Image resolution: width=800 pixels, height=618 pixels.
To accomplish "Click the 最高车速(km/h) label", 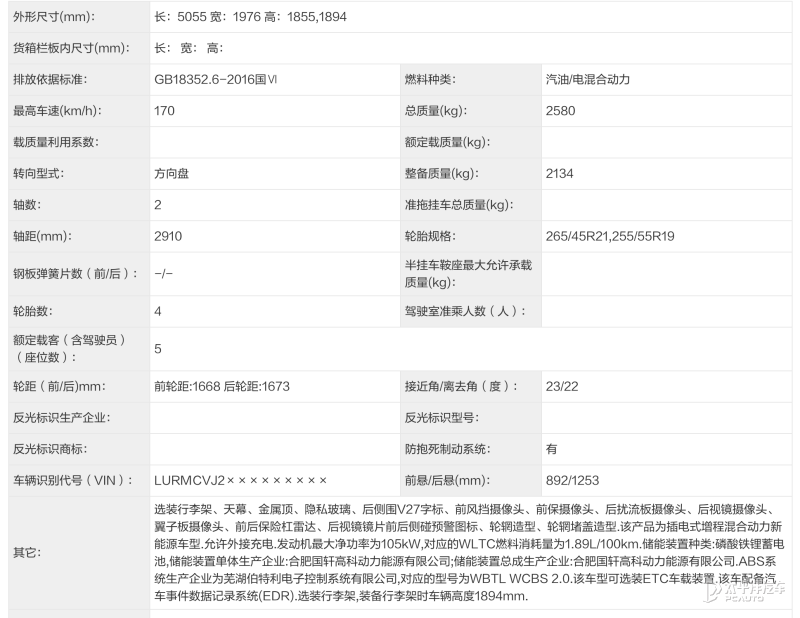I will coord(57,111).
